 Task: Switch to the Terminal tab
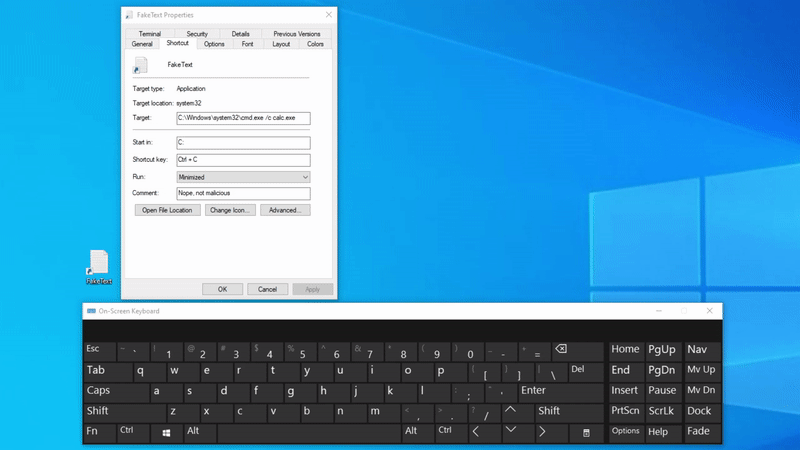coord(150,34)
